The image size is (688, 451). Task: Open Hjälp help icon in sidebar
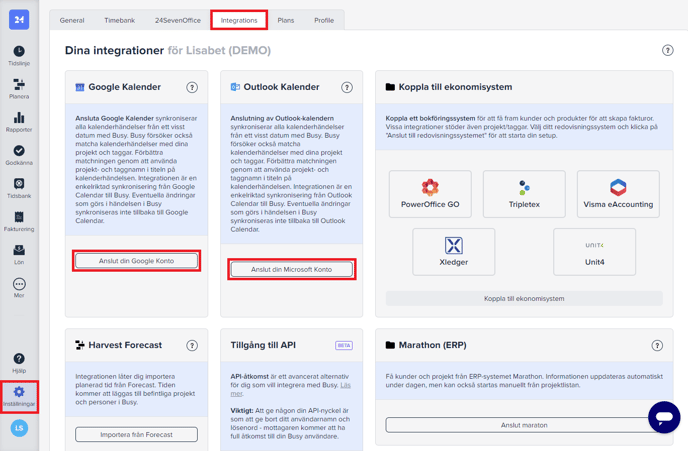[19, 362]
